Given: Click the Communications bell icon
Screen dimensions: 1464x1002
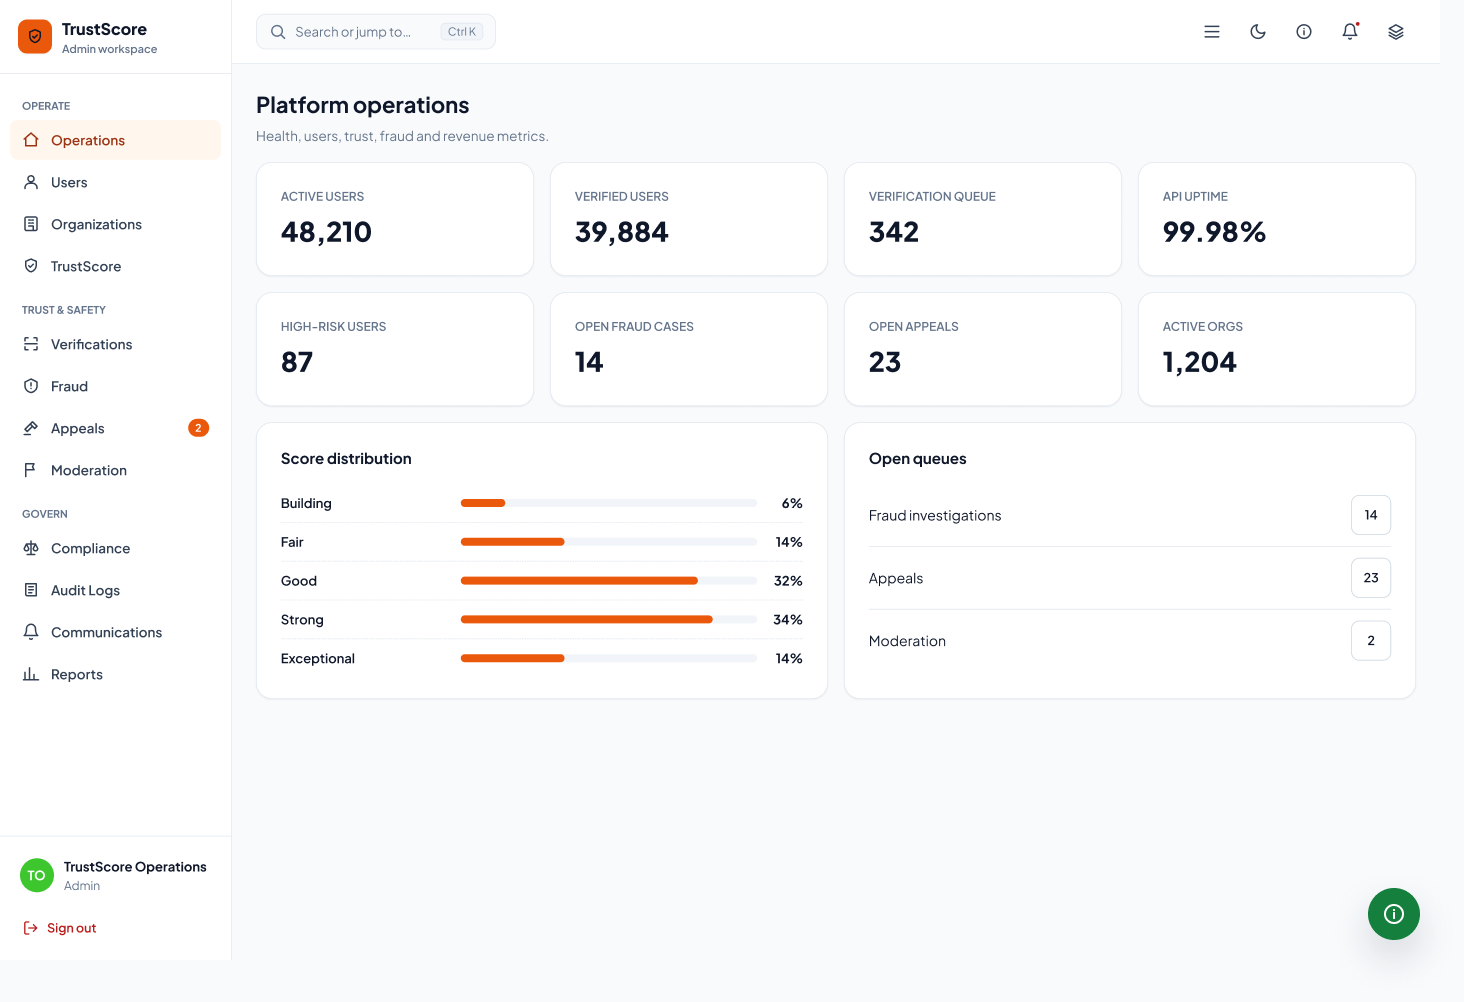Looking at the screenshot, I should coord(31,632).
